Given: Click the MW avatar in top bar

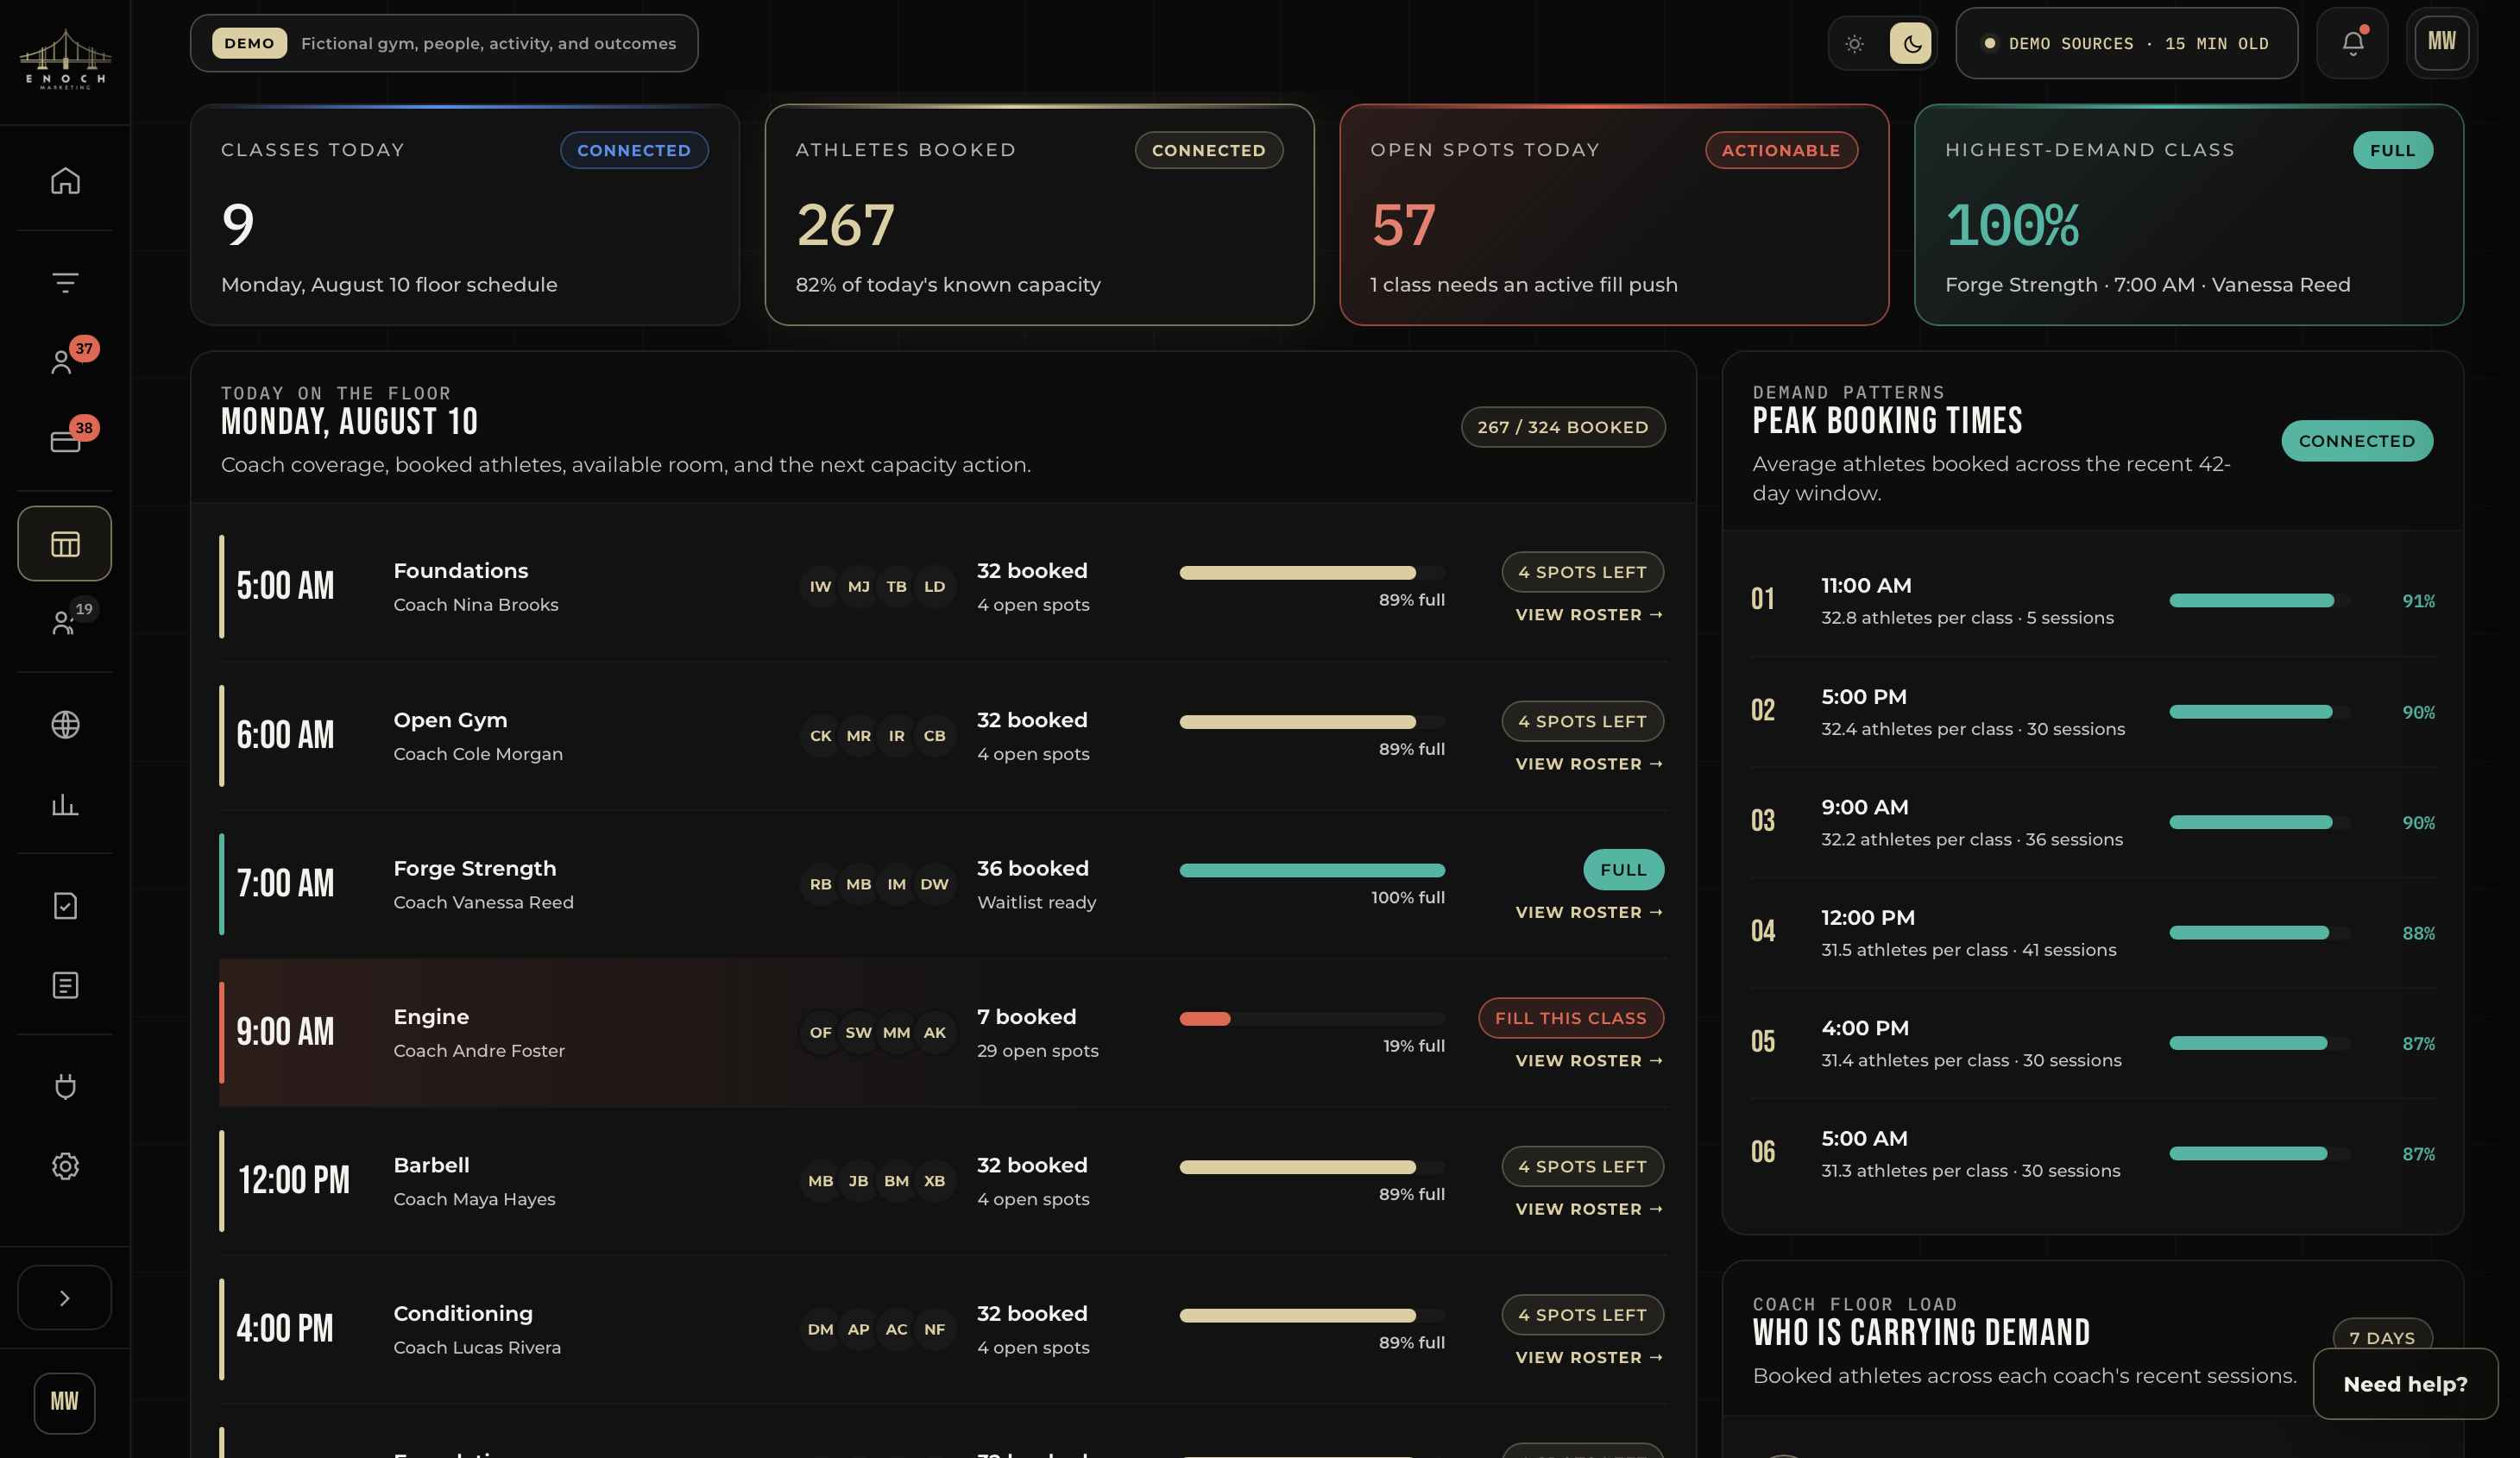Looking at the screenshot, I should coord(2442,42).
